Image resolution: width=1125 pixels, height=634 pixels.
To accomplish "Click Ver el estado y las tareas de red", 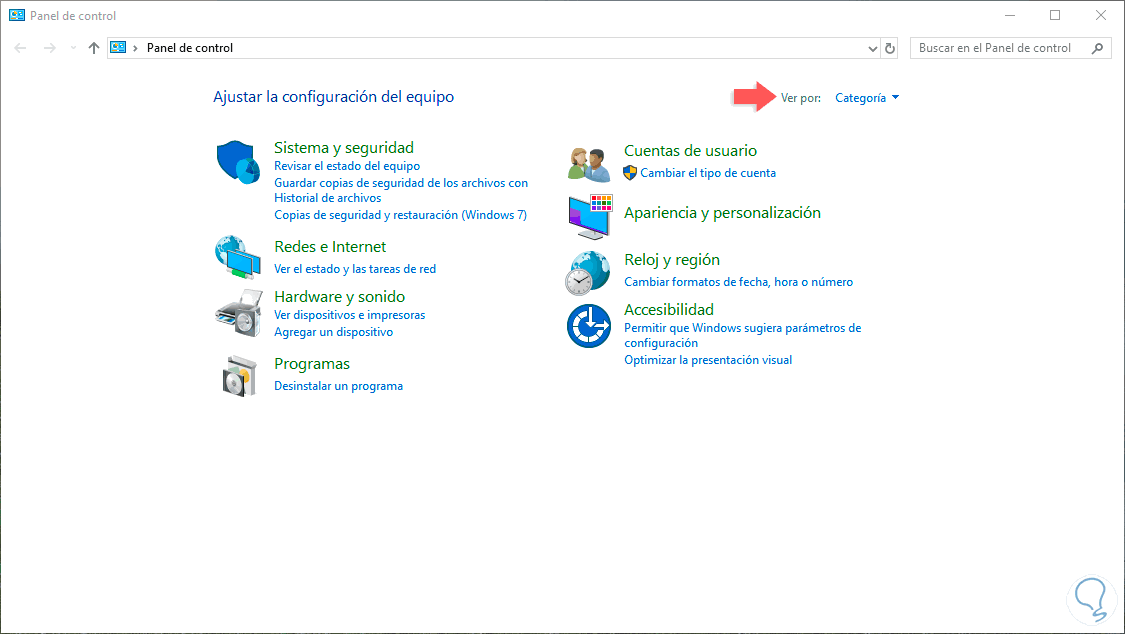I will [x=355, y=269].
